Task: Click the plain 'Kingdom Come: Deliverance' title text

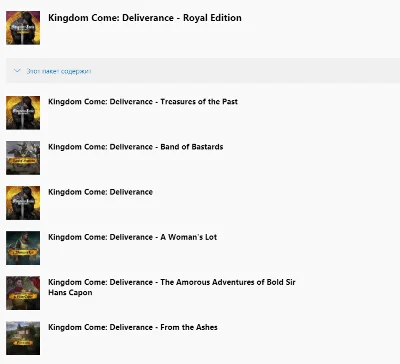Action: 100,192
